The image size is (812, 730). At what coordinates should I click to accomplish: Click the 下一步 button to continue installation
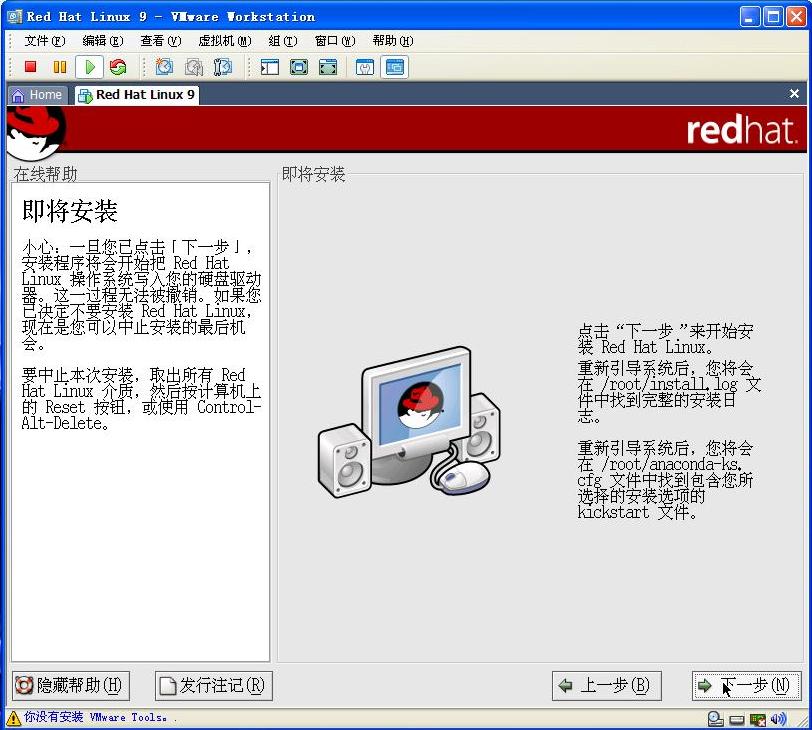click(746, 686)
